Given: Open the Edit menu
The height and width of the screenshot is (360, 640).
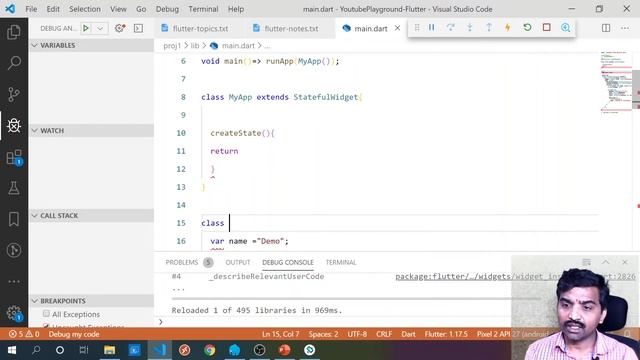Looking at the screenshot, I should (53, 9).
